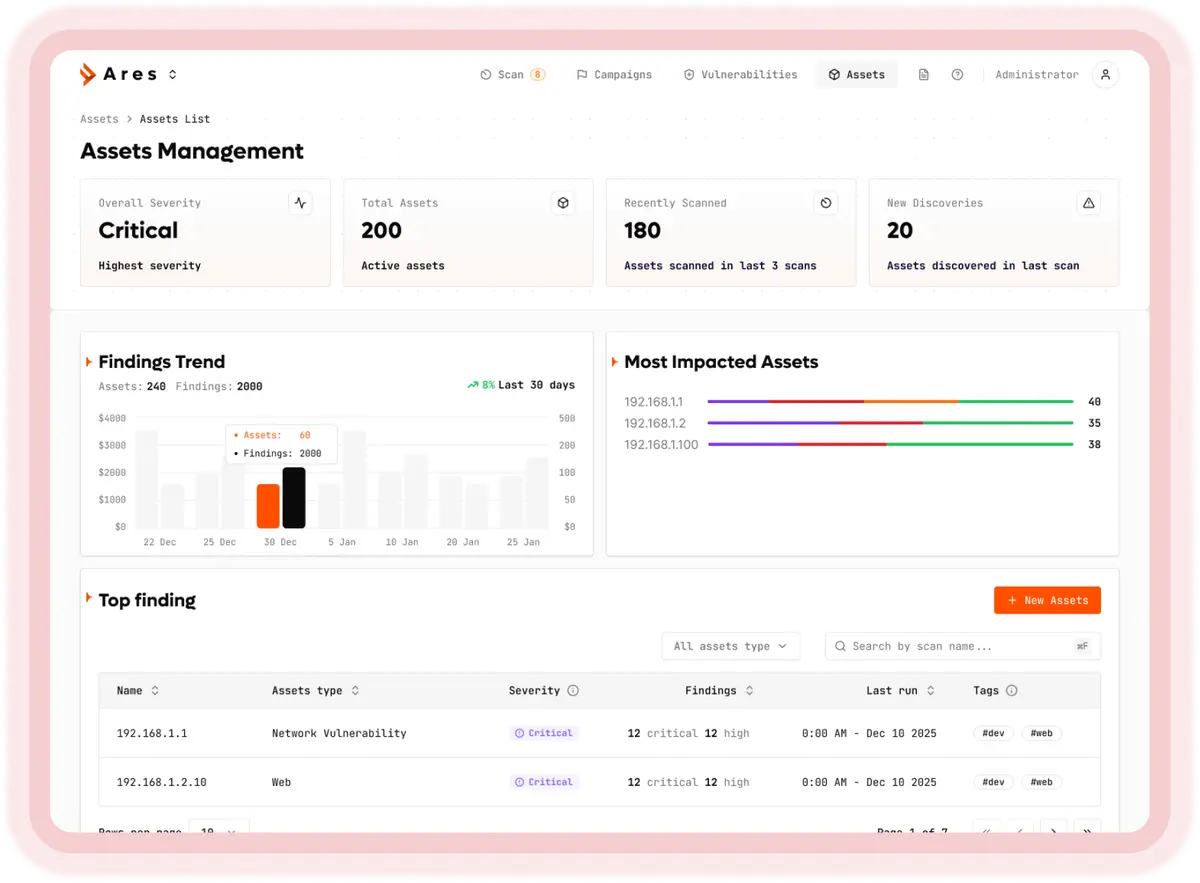
Task: Switch to the Campaigns section
Action: click(x=614, y=74)
